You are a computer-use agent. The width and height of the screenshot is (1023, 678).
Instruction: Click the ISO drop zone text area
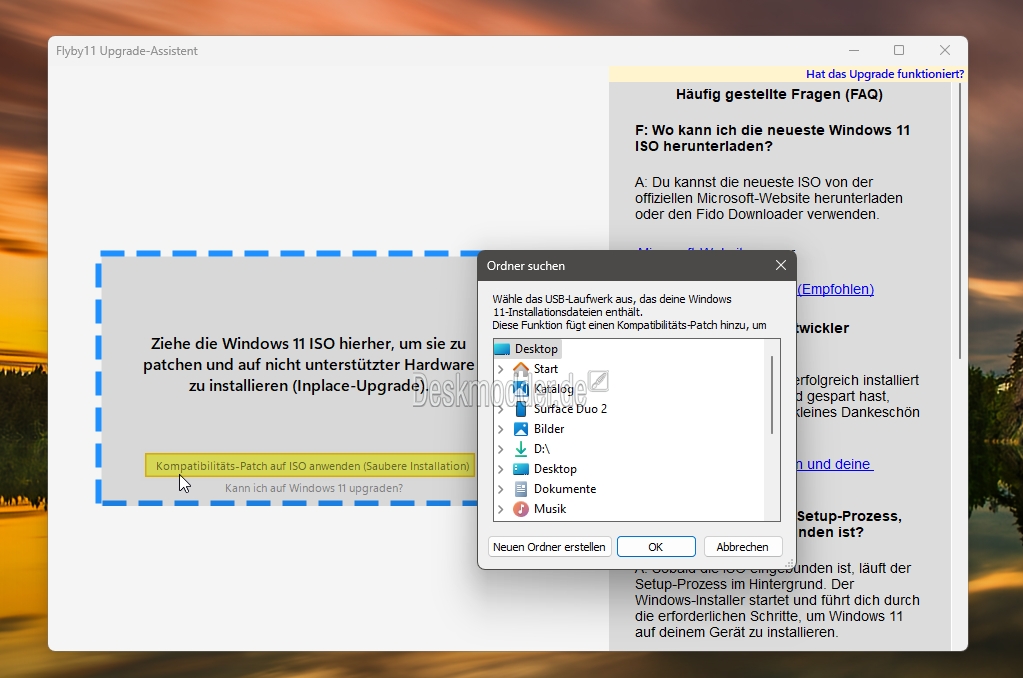pos(309,364)
